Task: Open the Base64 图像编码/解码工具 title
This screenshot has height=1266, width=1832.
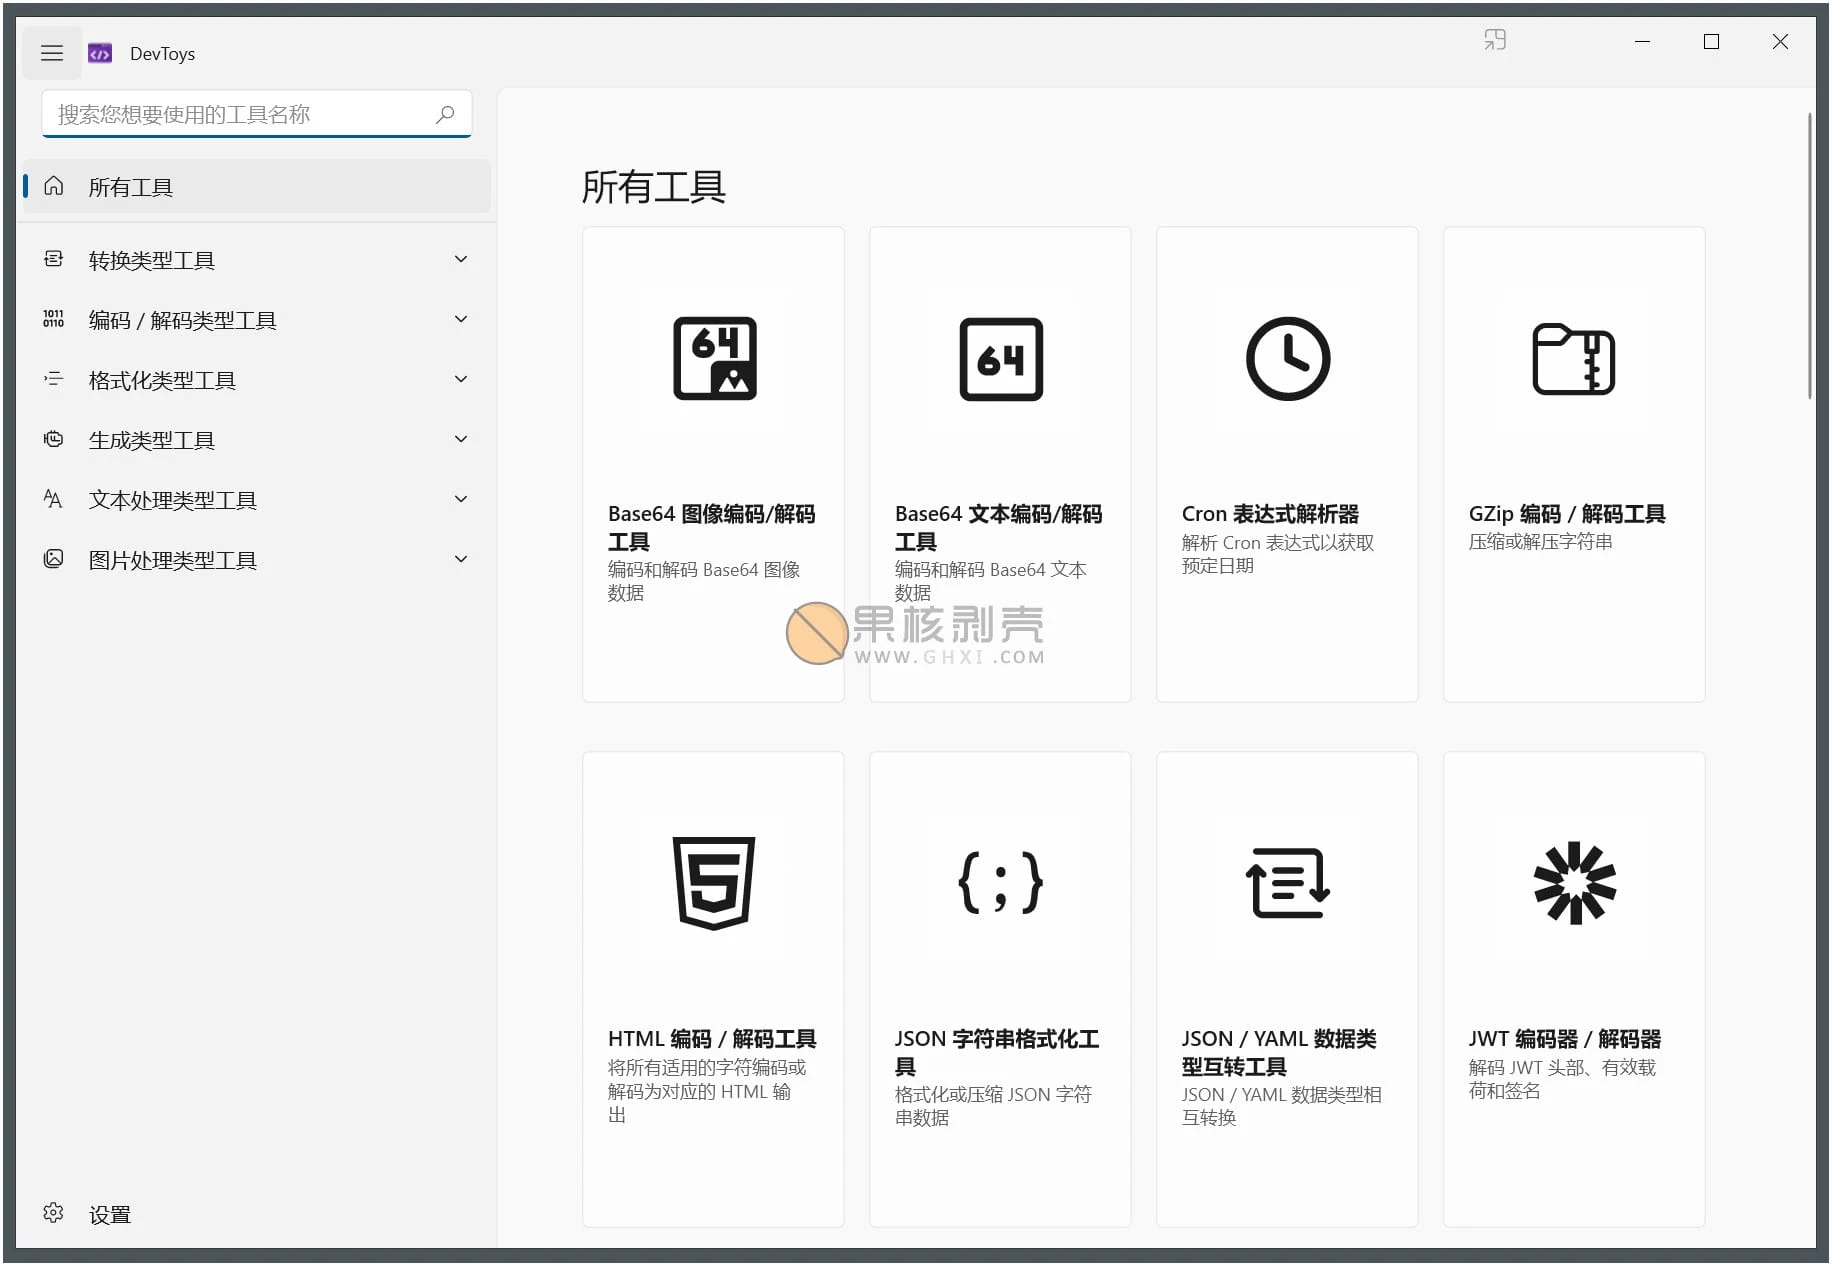Action: 711,527
